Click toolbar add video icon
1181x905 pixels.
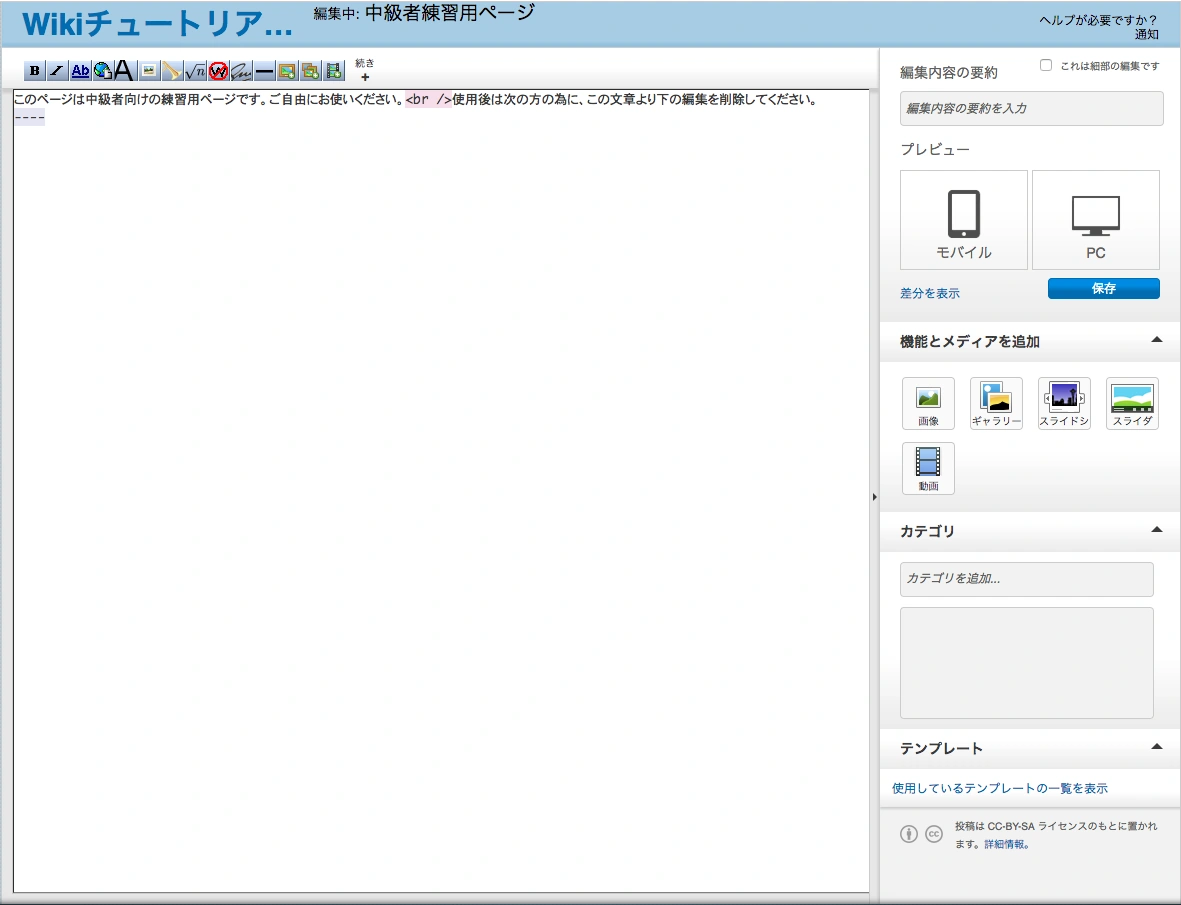tap(334, 71)
